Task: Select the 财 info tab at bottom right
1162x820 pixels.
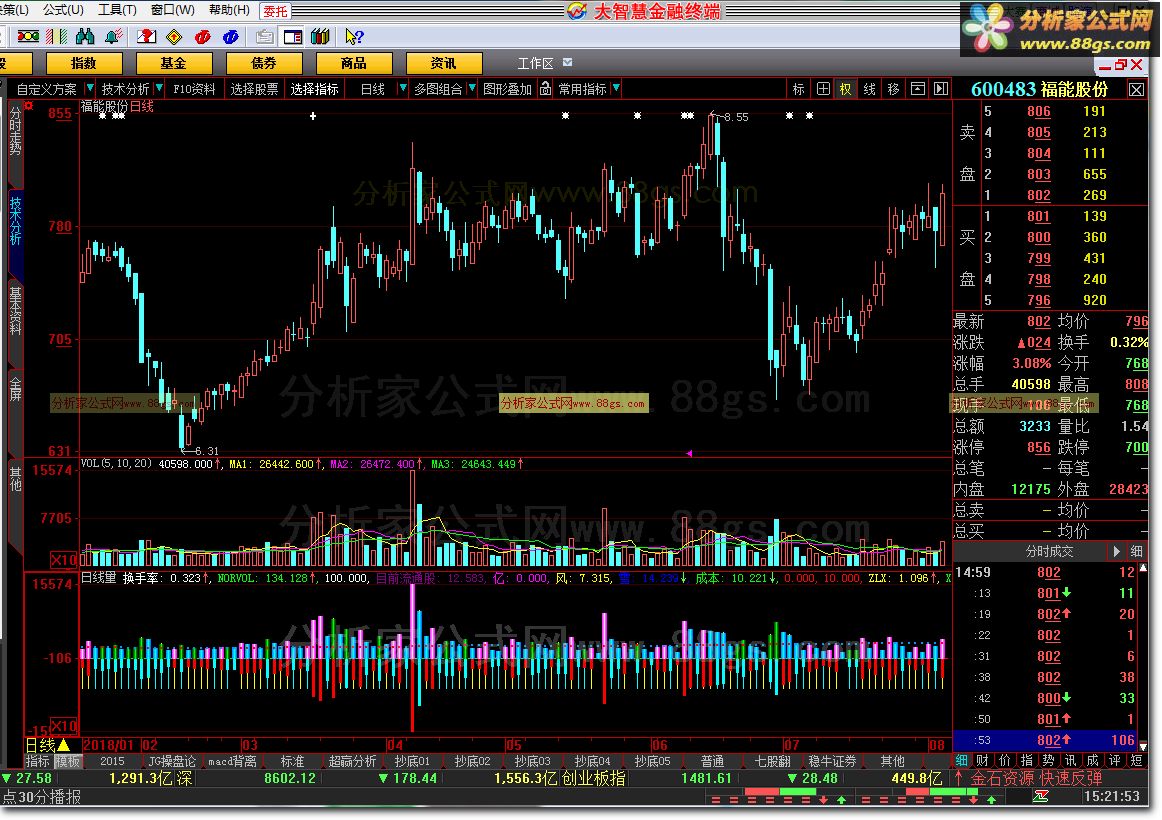Action: (983, 760)
